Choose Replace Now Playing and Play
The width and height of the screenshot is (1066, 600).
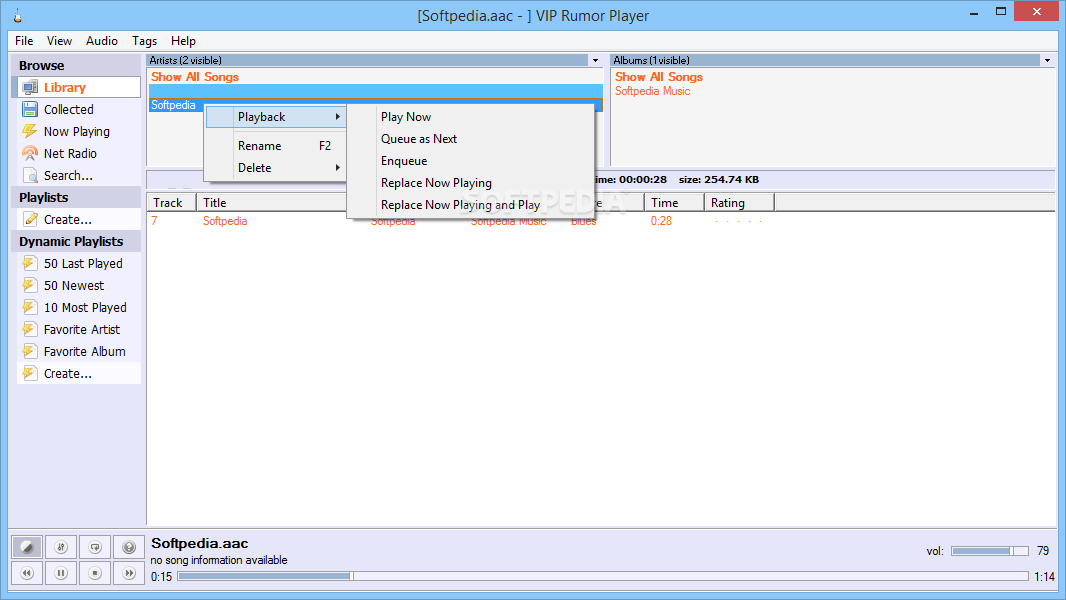[470, 205]
